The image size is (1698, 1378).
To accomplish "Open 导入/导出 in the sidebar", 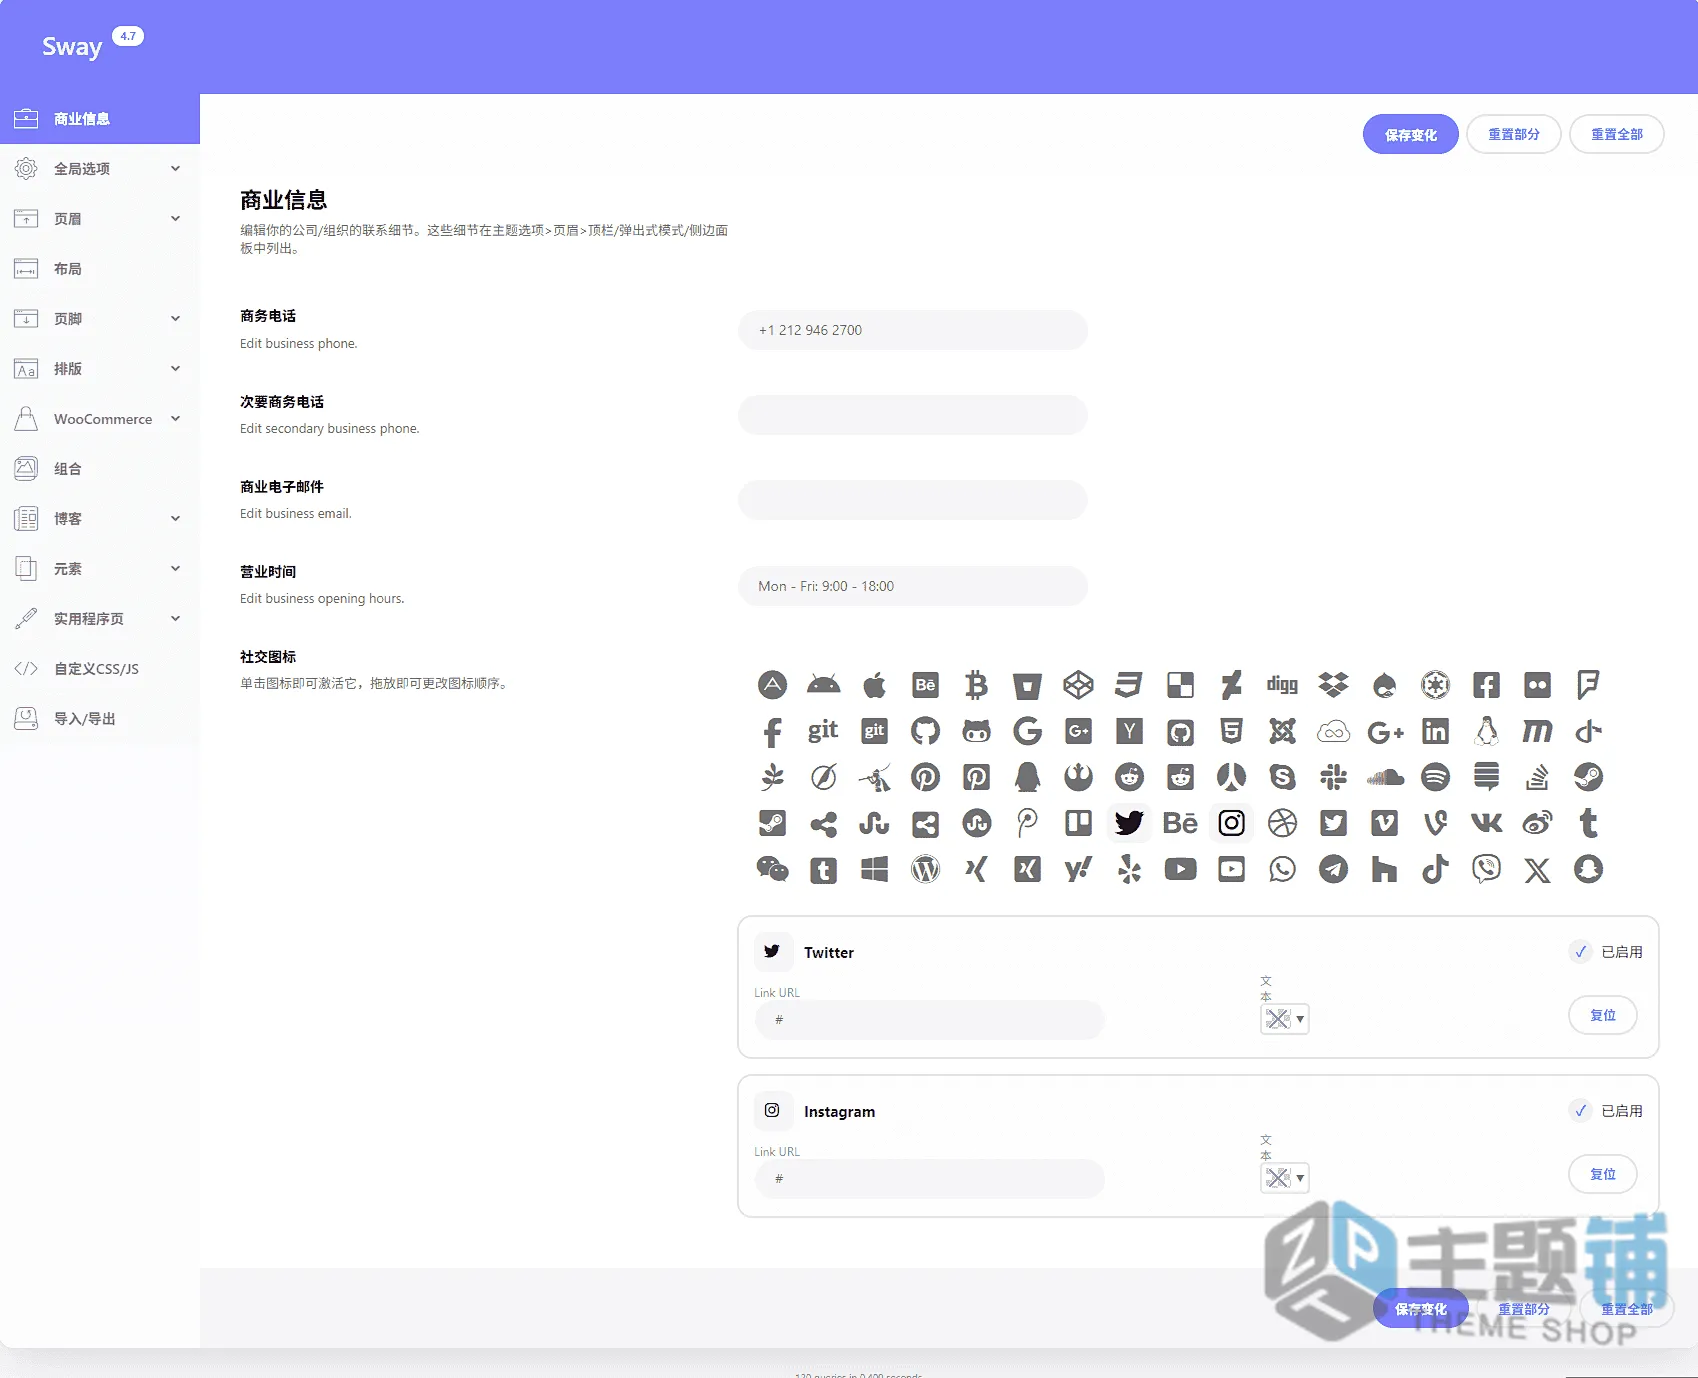I will point(100,719).
